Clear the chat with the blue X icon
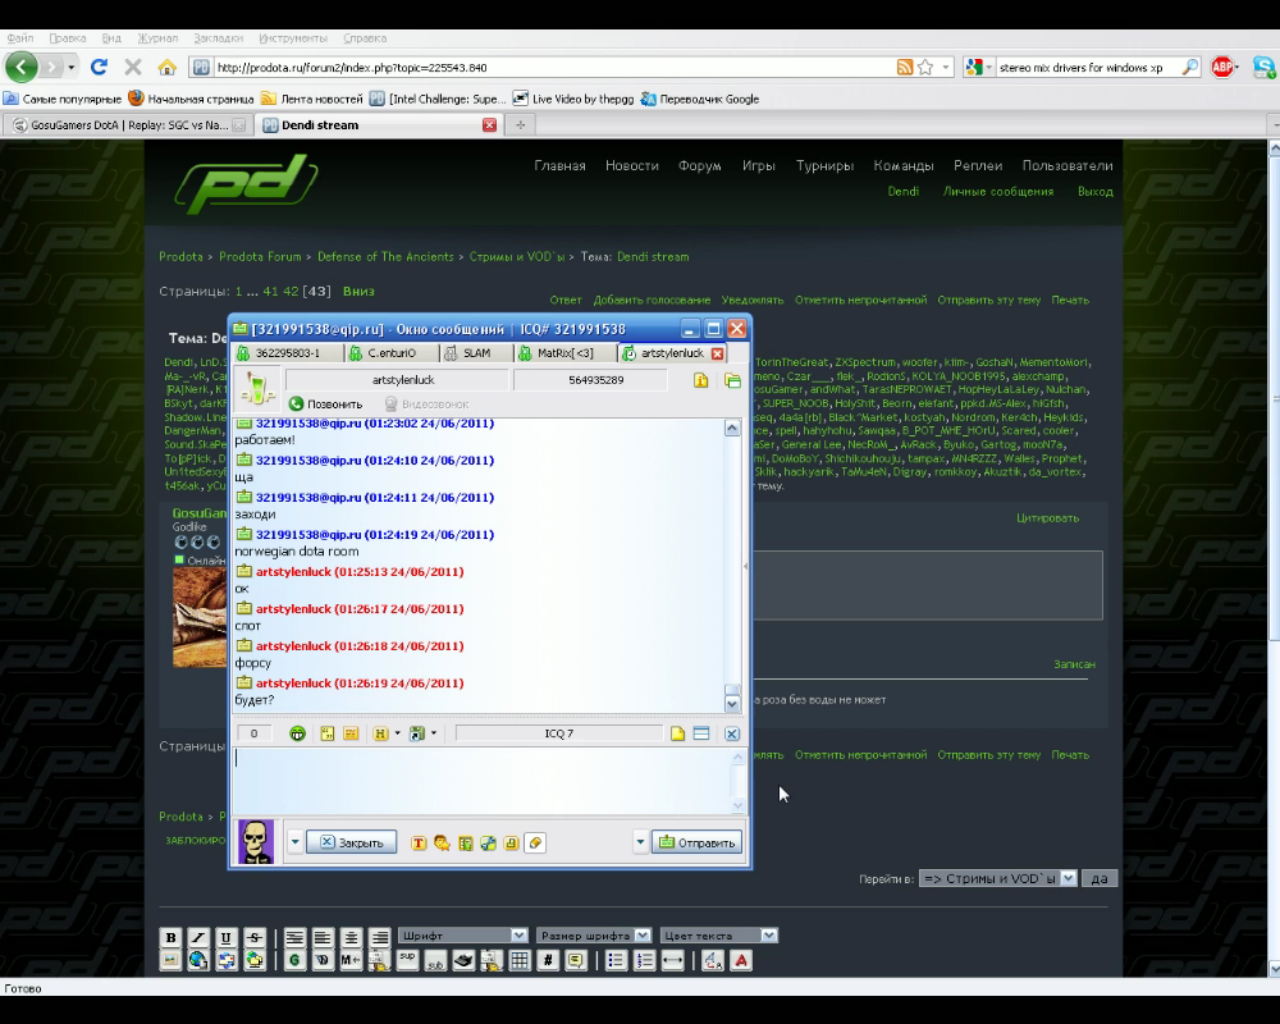1280x1024 pixels. [732, 734]
